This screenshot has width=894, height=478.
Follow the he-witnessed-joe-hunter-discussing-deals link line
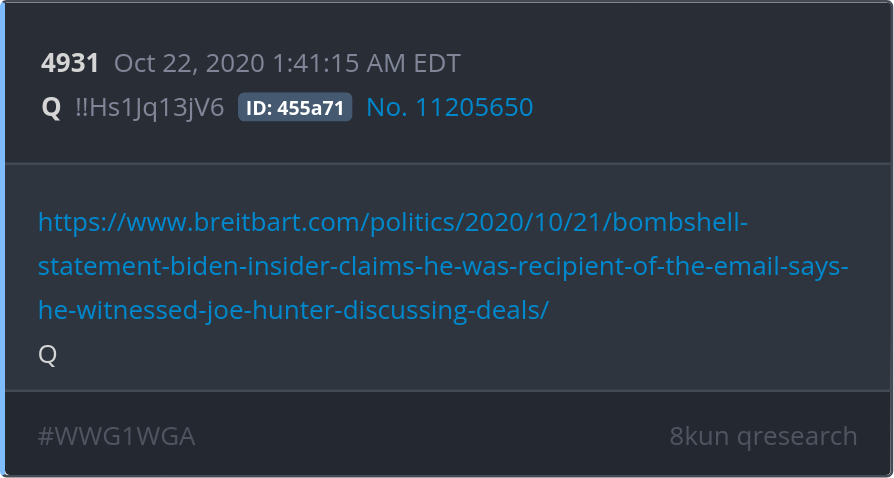[293, 310]
